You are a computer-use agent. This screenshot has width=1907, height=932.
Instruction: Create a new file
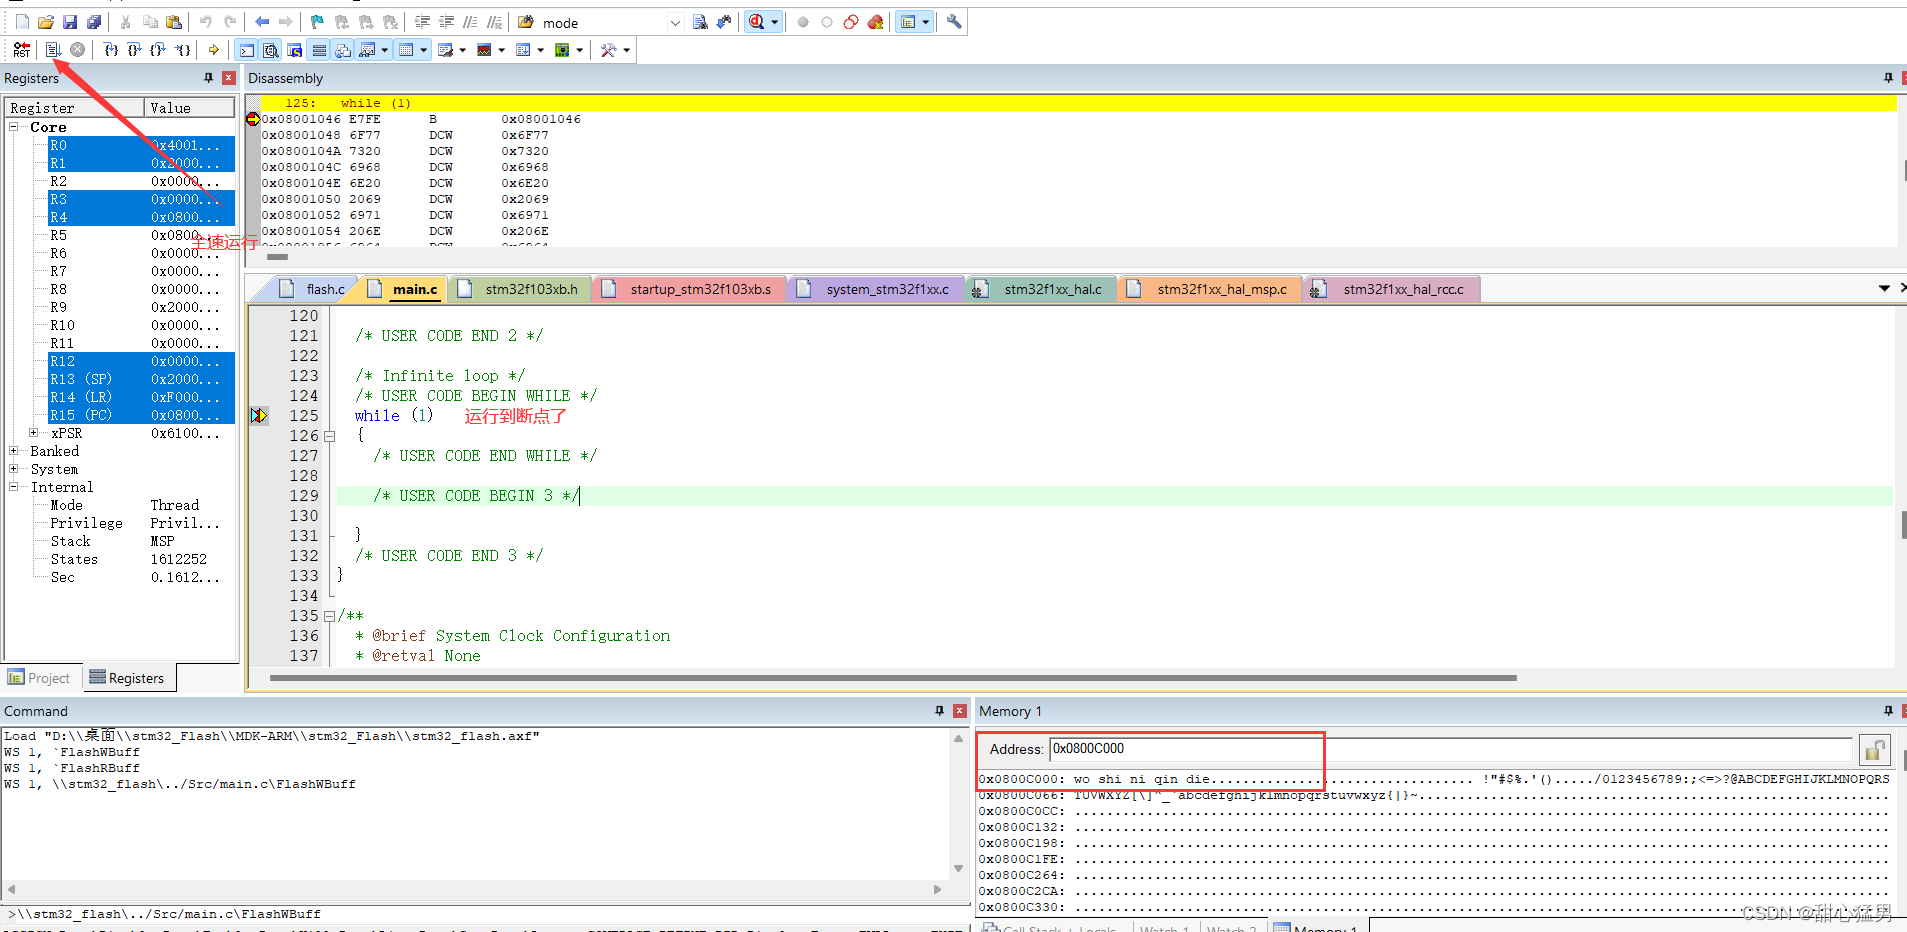[x=22, y=22]
